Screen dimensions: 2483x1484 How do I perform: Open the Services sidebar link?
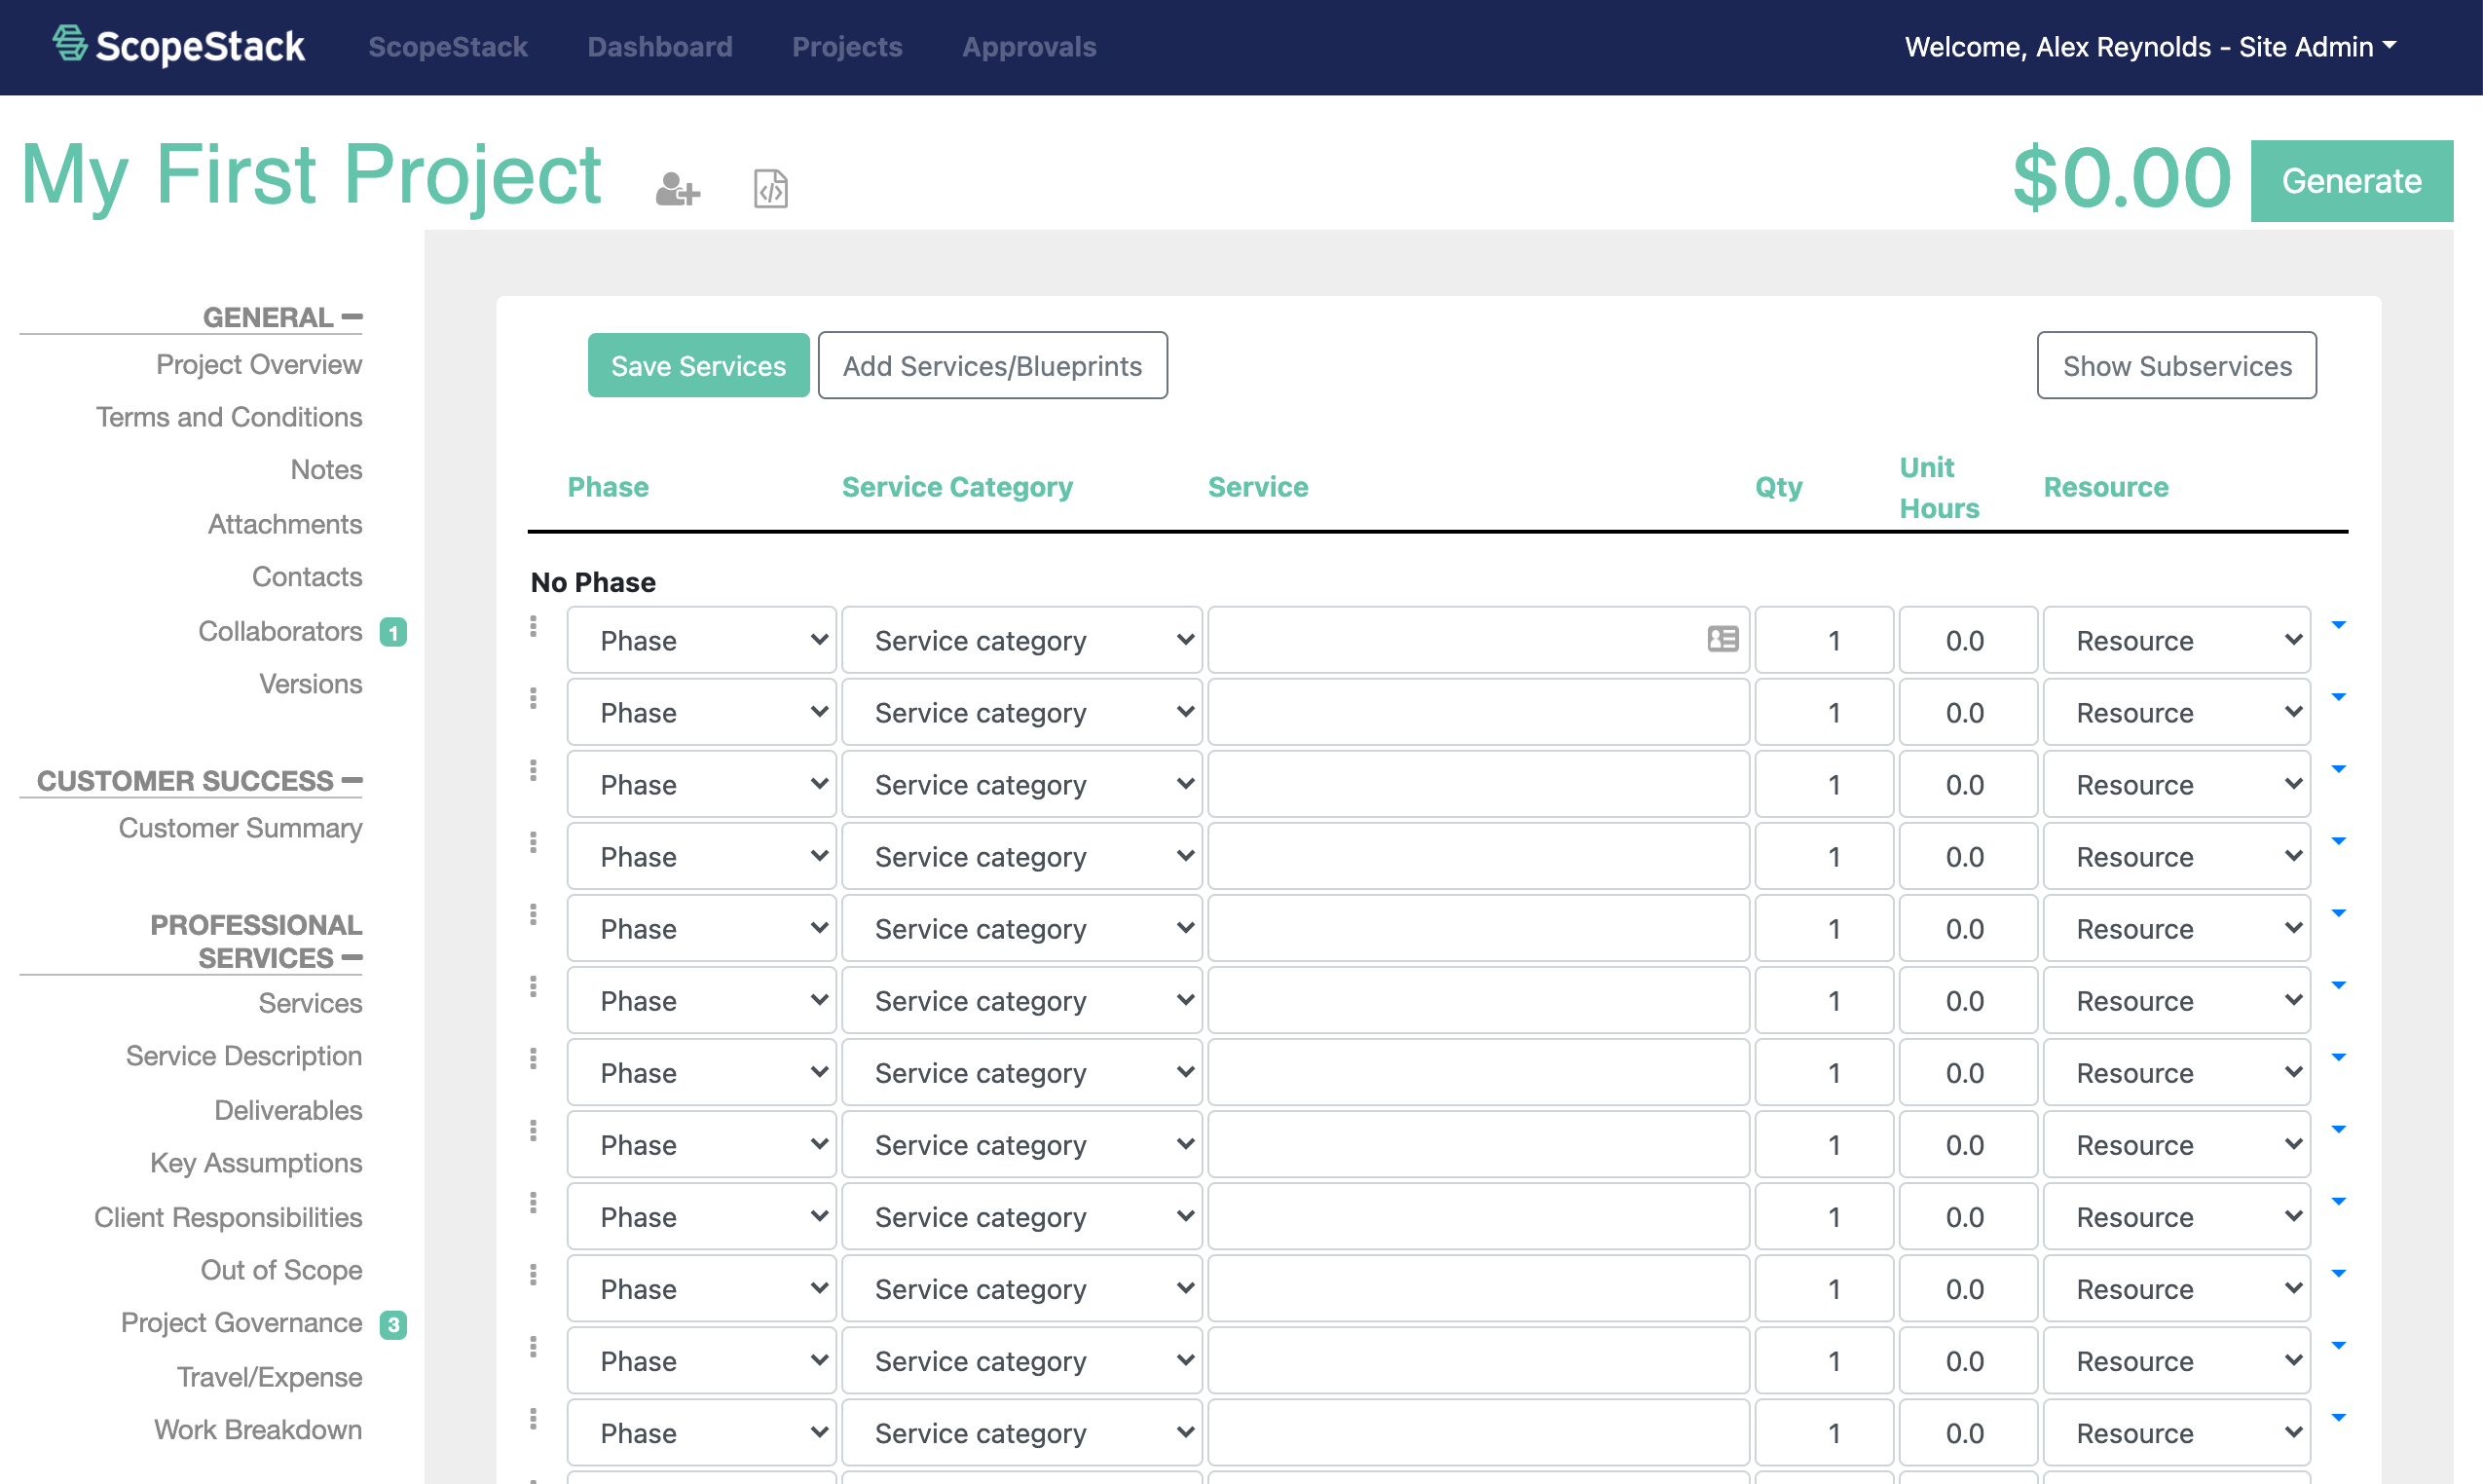click(310, 1003)
